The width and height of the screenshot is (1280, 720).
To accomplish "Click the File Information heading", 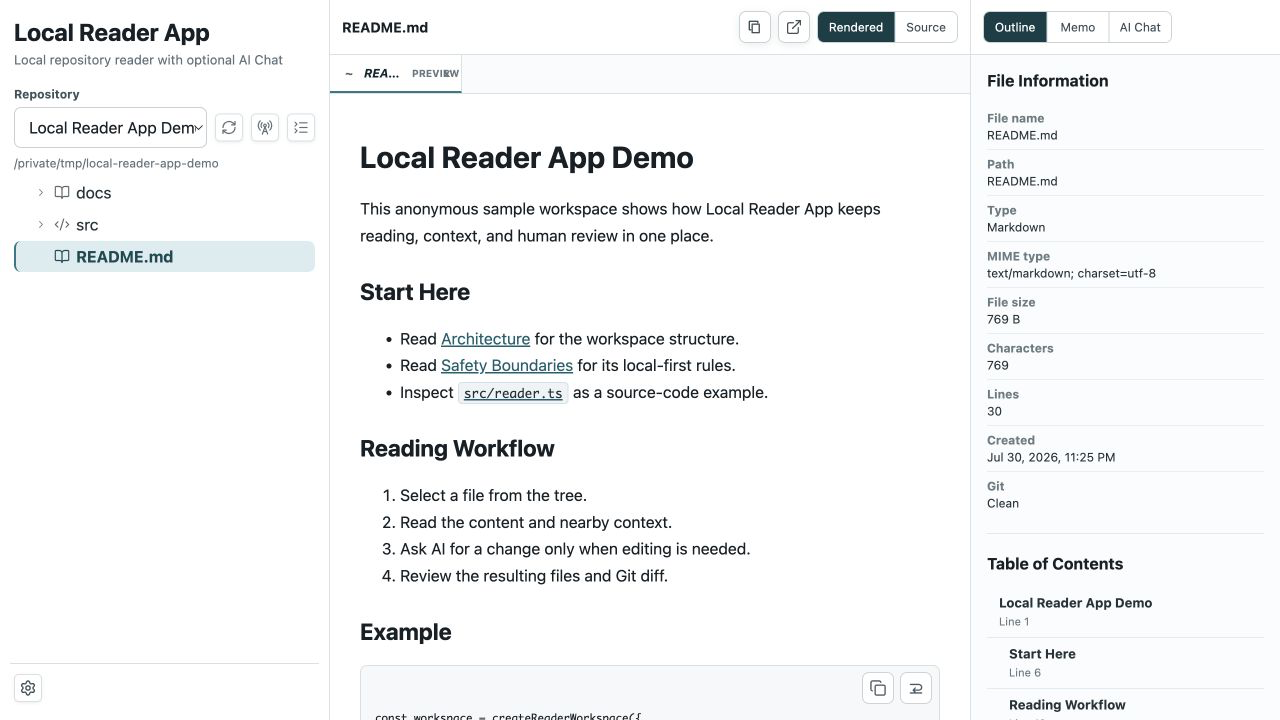I will coord(1047,81).
